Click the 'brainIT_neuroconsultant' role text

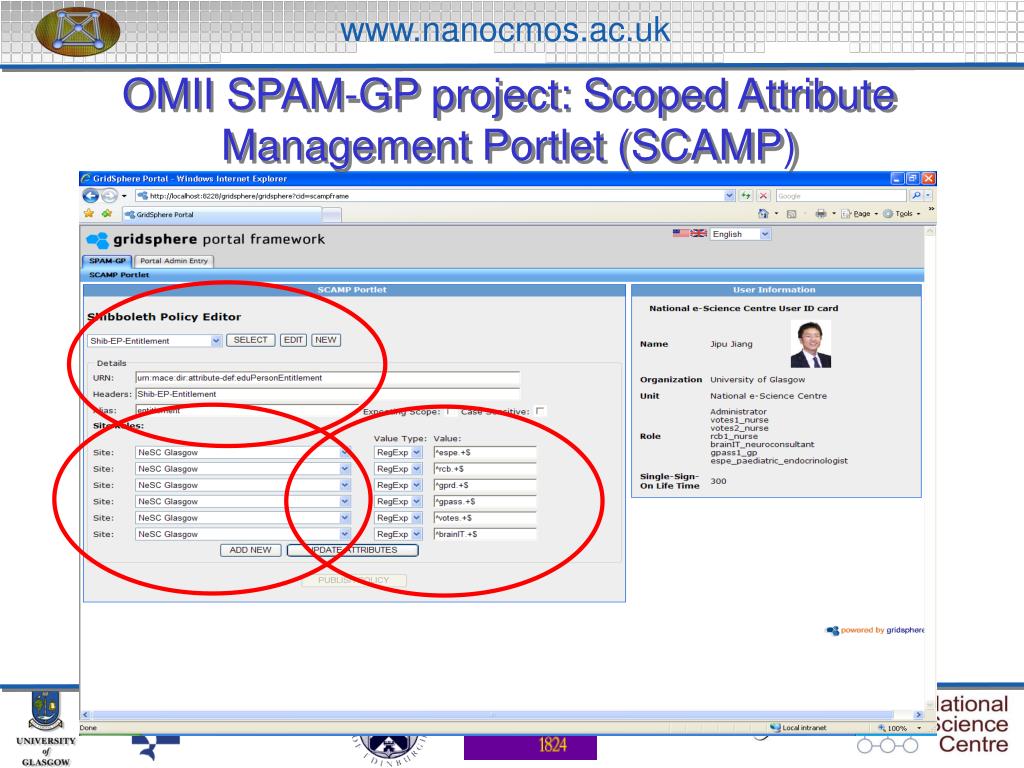762,444
